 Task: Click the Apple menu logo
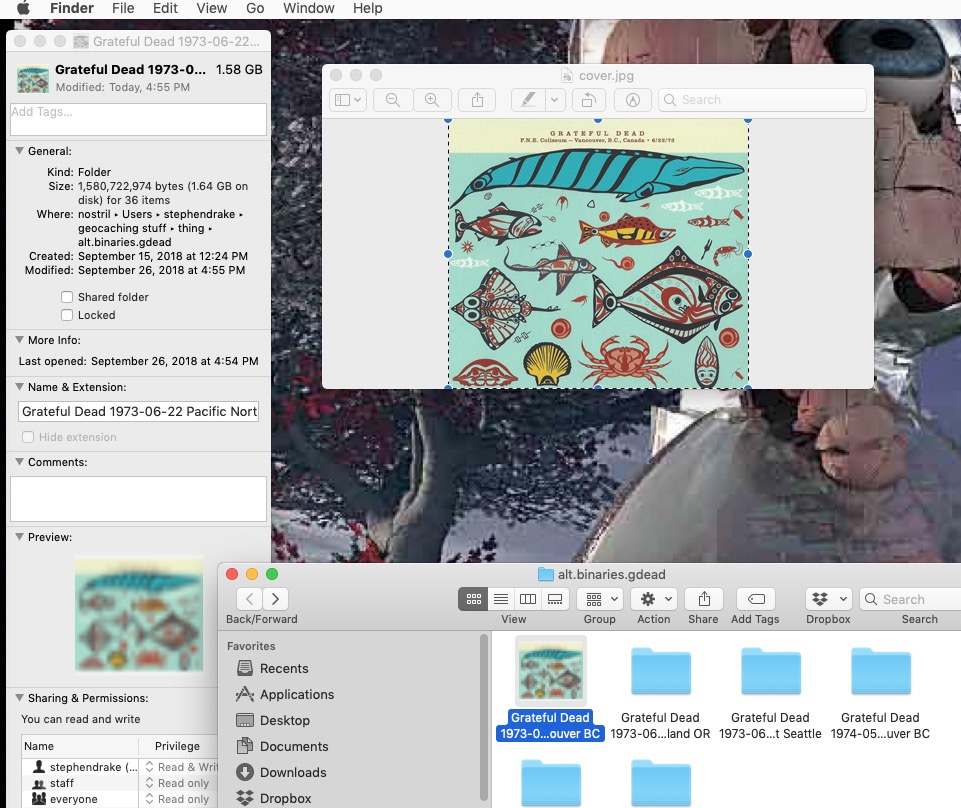[22, 8]
